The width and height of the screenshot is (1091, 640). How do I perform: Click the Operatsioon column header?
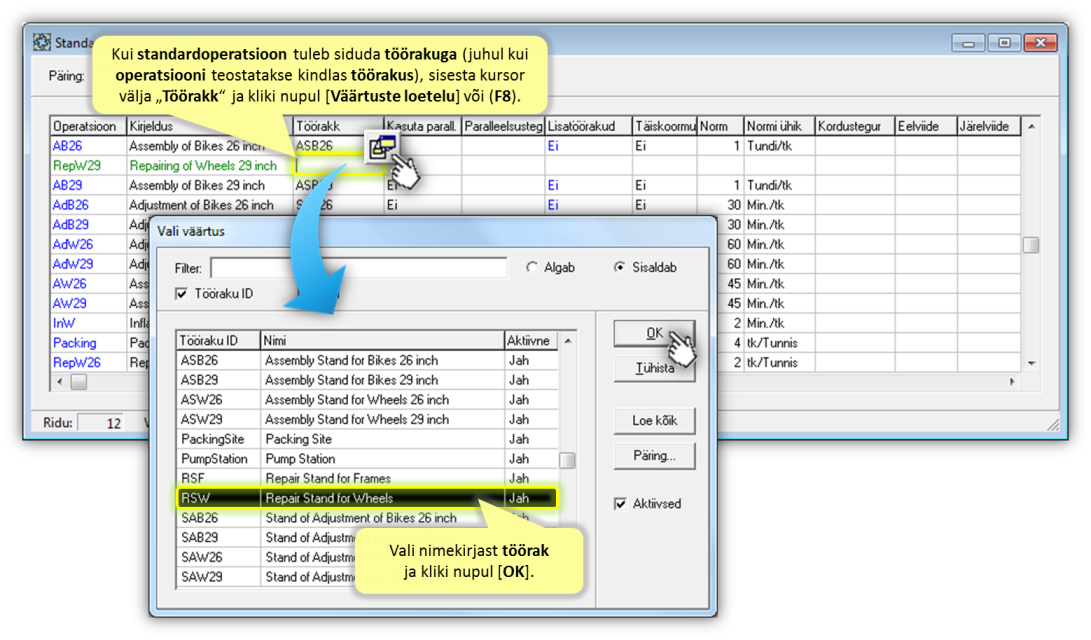[88, 127]
